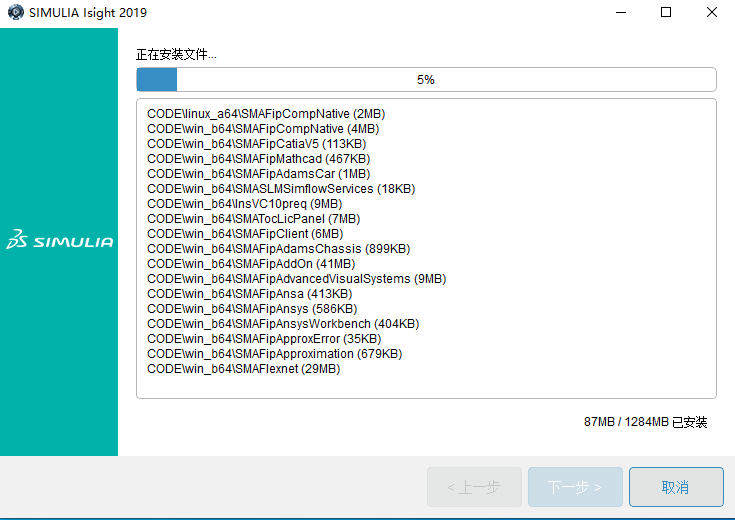Screen dimensions: 735x520
Task: Click the SIMULIA Isight 2019 window title
Action: 88,13
